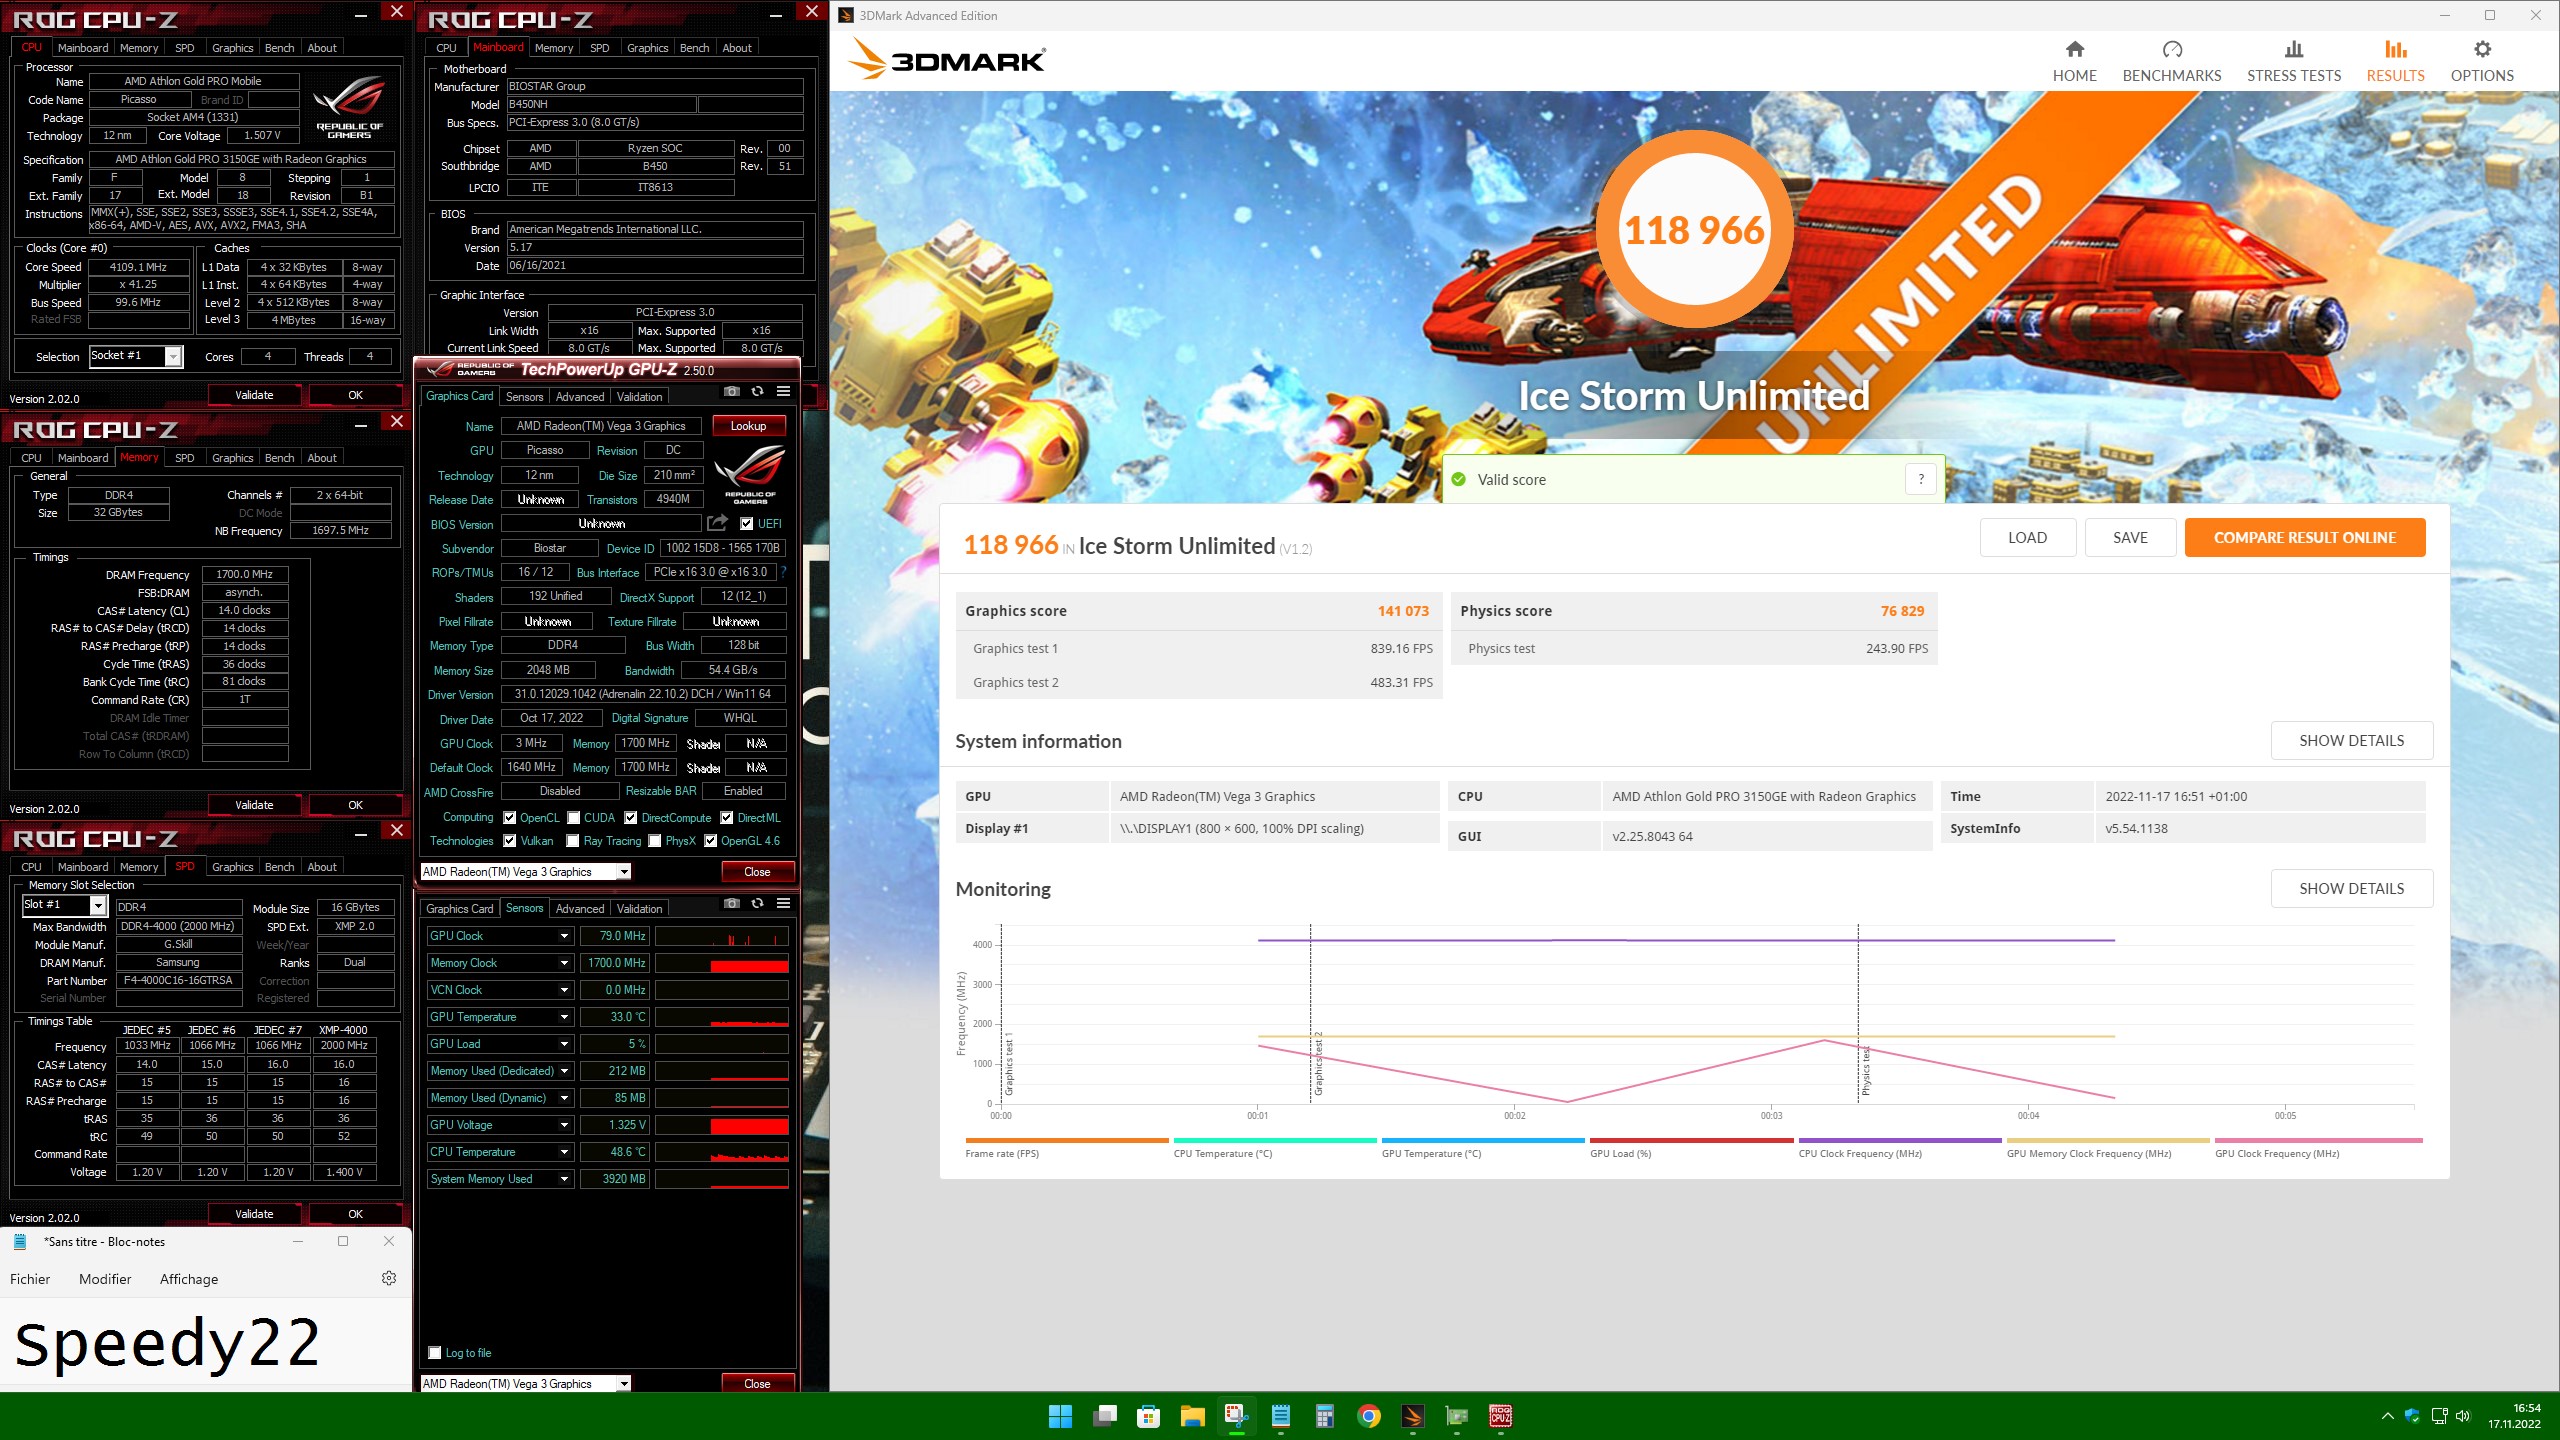Open the 3DMark BENCHMARKS section
The image size is (2560, 1440).
(x=2171, y=62)
